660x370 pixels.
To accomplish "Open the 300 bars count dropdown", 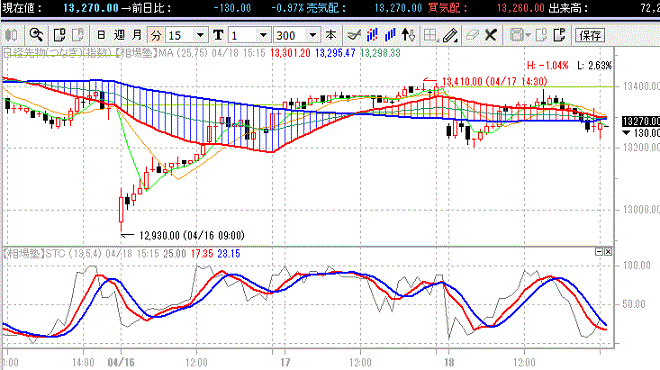I will (x=312, y=35).
